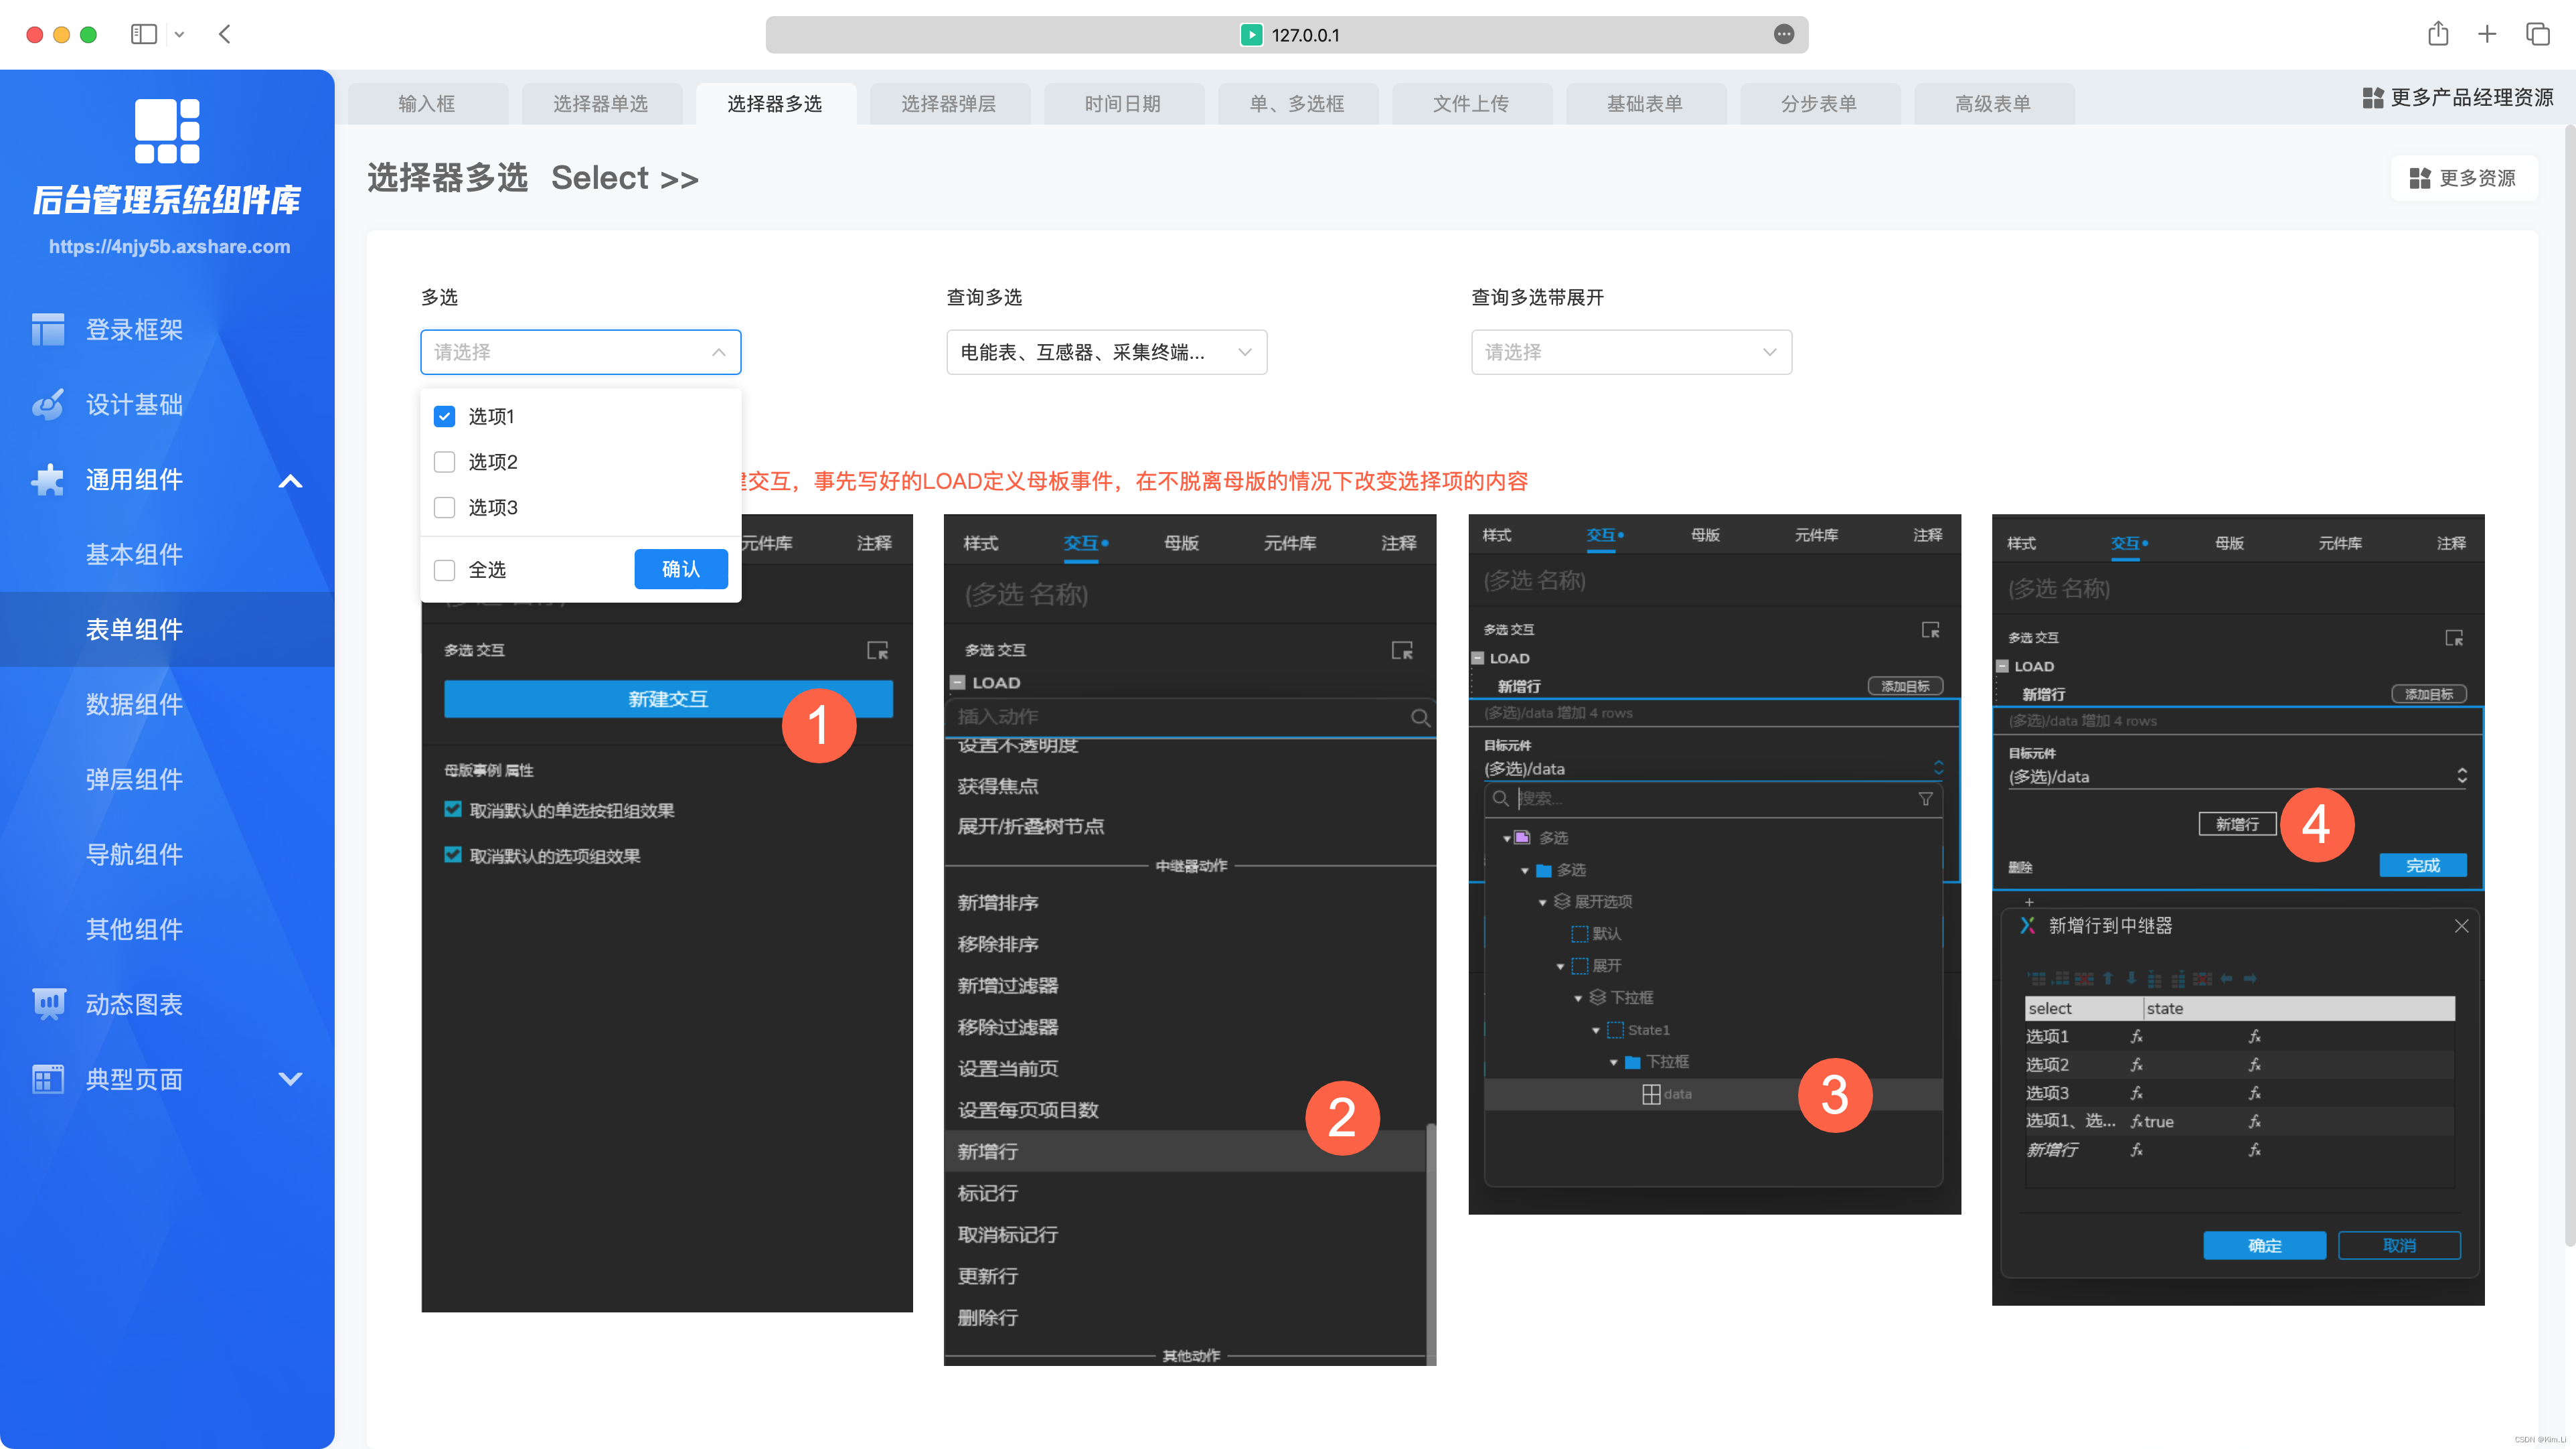Open 目标元件 selector in panel 4

point(2236,776)
